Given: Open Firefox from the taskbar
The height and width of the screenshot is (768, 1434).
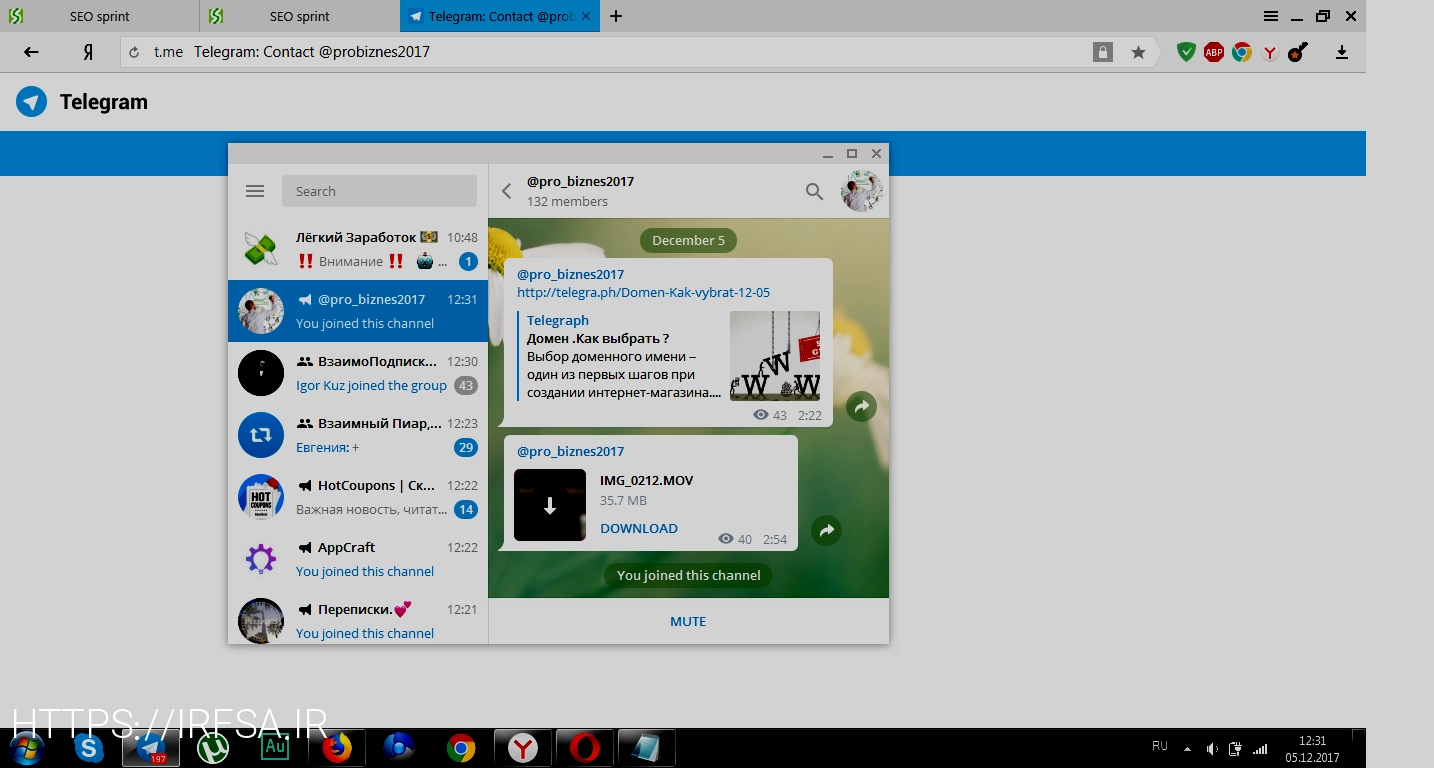Looking at the screenshot, I should pyautogui.click(x=337, y=748).
